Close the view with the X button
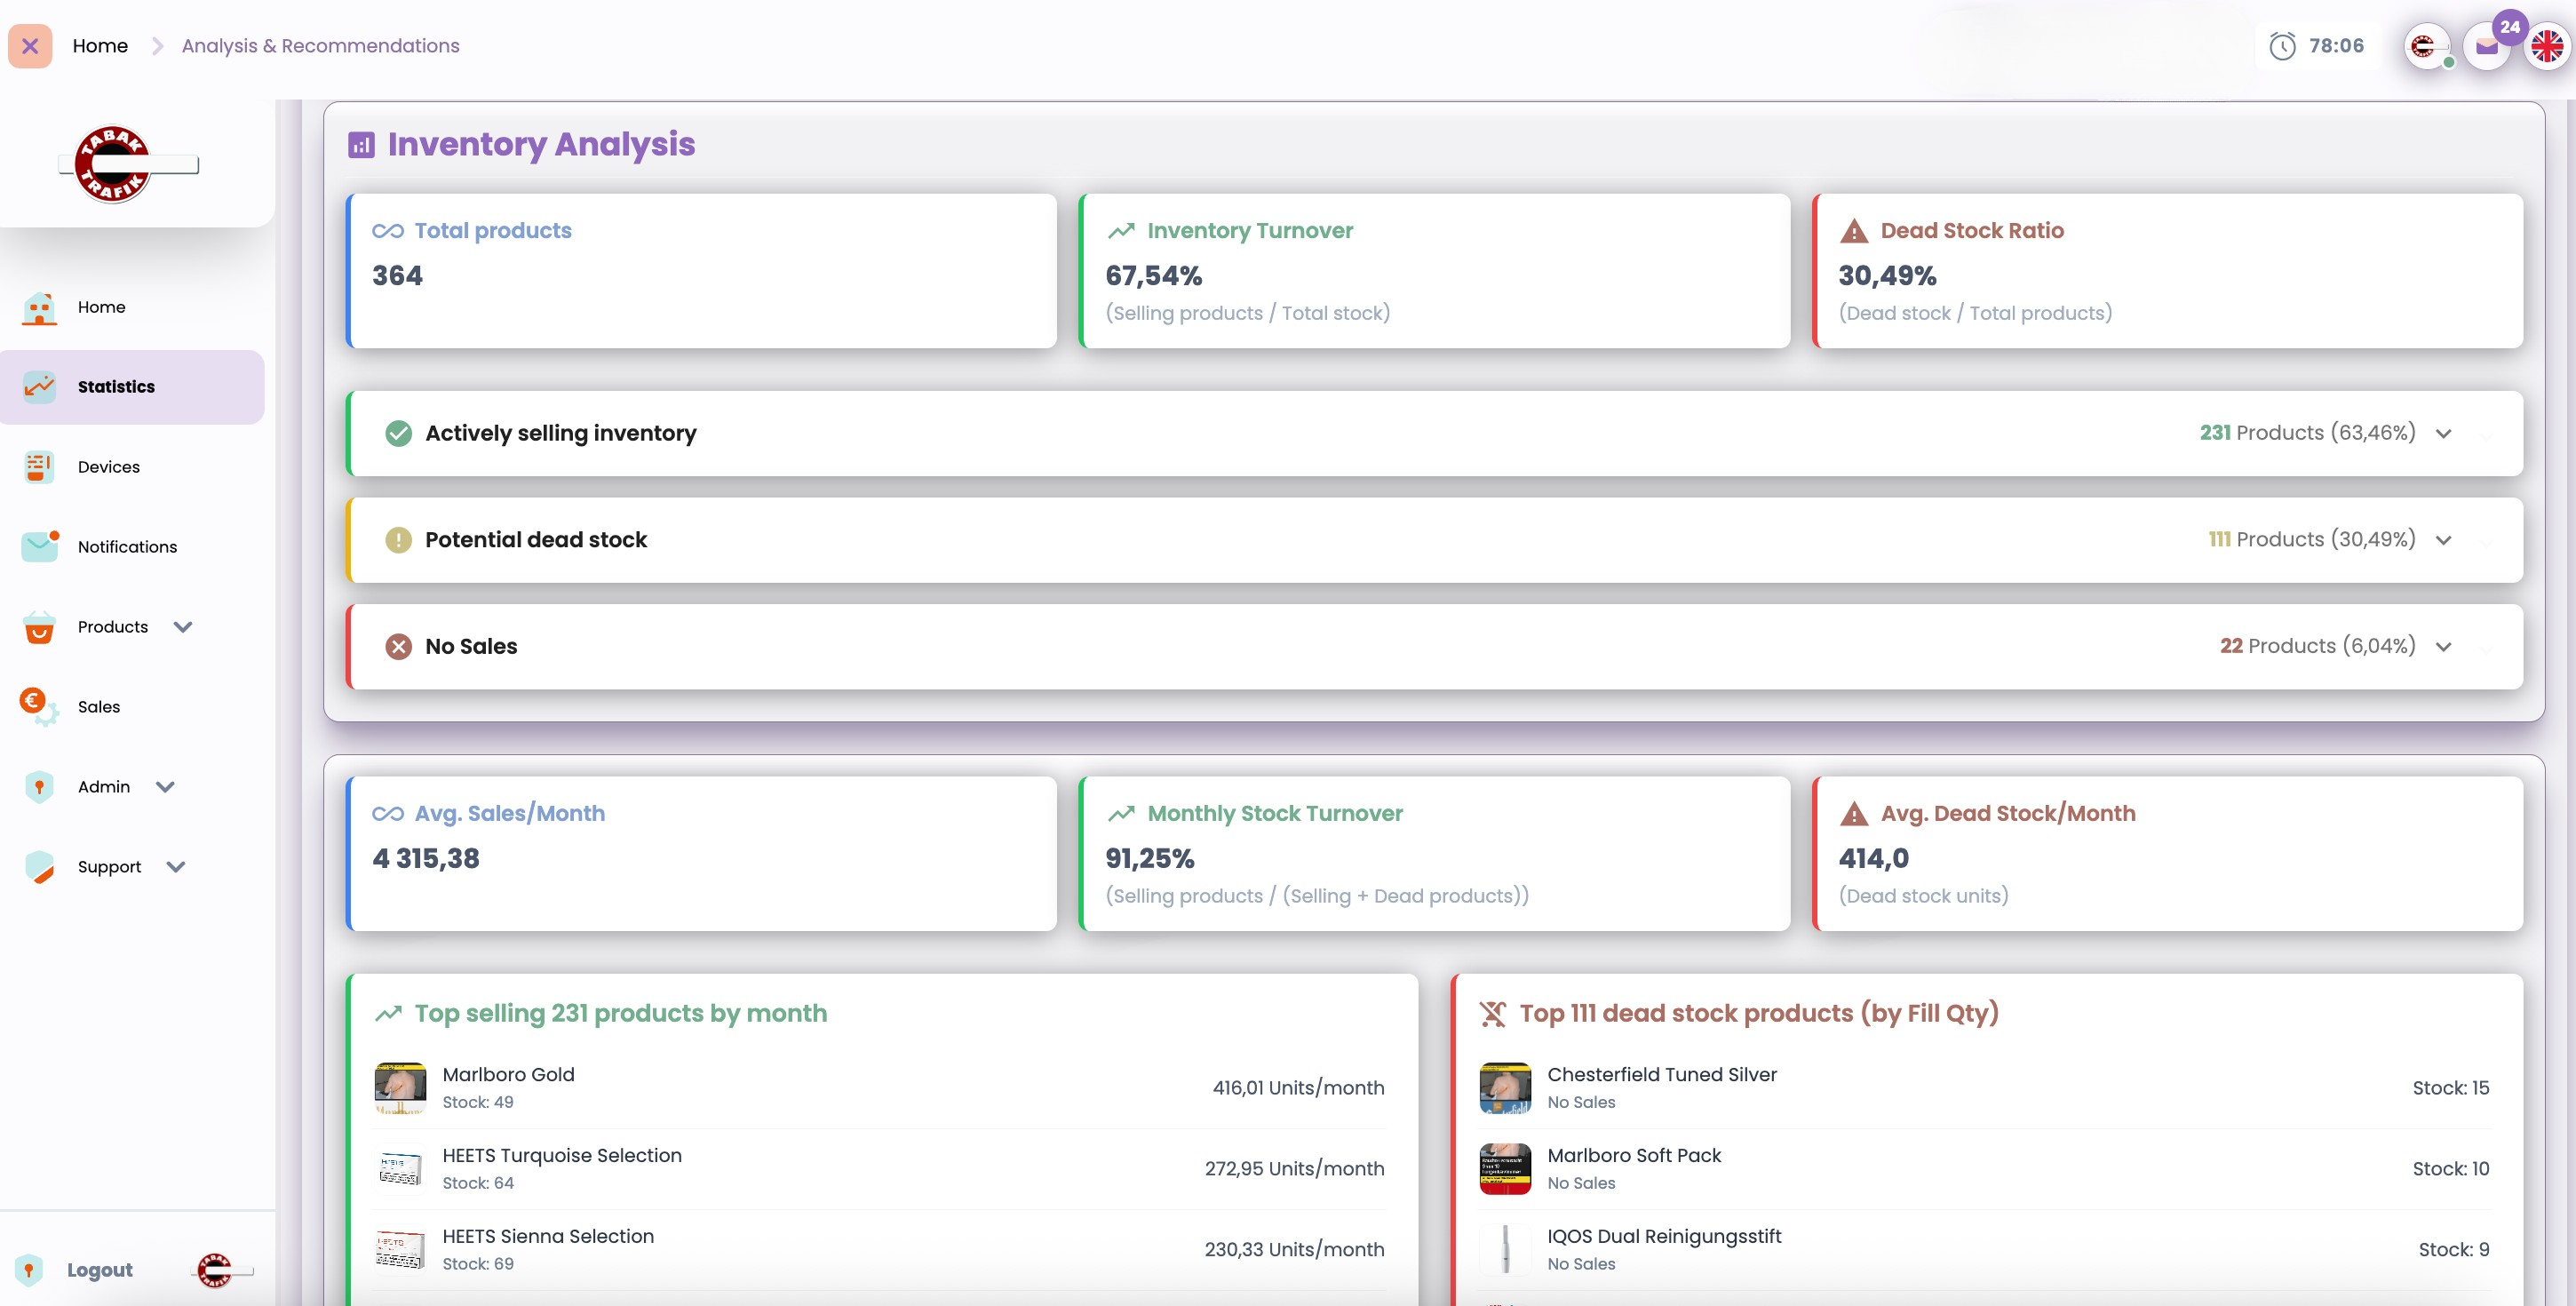The height and width of the screenshot is (1306, 2576). coord(30,45)
